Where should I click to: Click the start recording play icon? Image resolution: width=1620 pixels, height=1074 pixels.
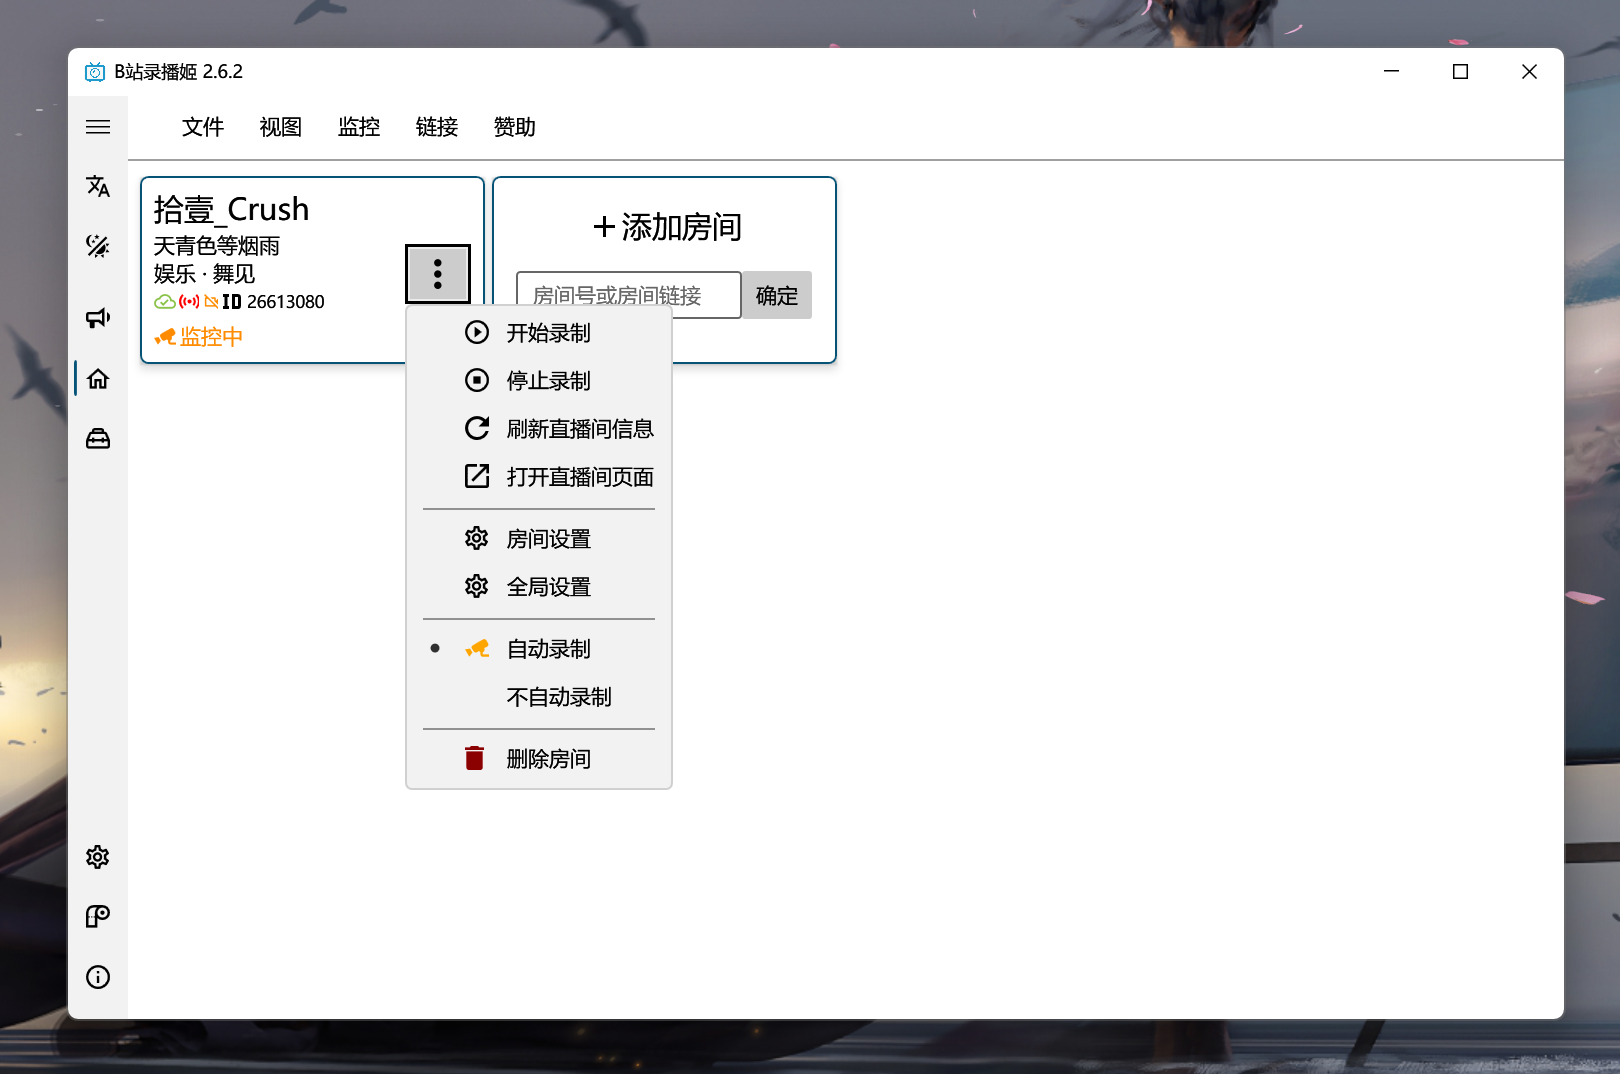[477, 332]
